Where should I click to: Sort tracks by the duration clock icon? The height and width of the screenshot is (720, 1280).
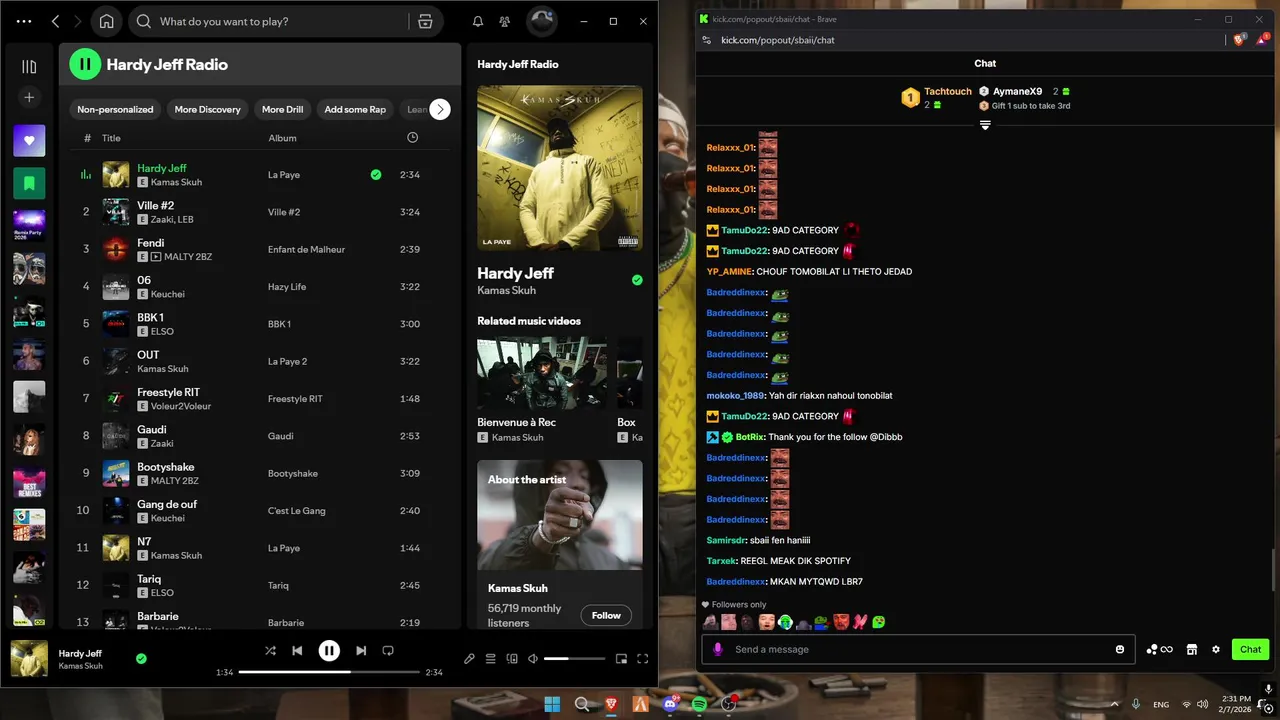412,138
